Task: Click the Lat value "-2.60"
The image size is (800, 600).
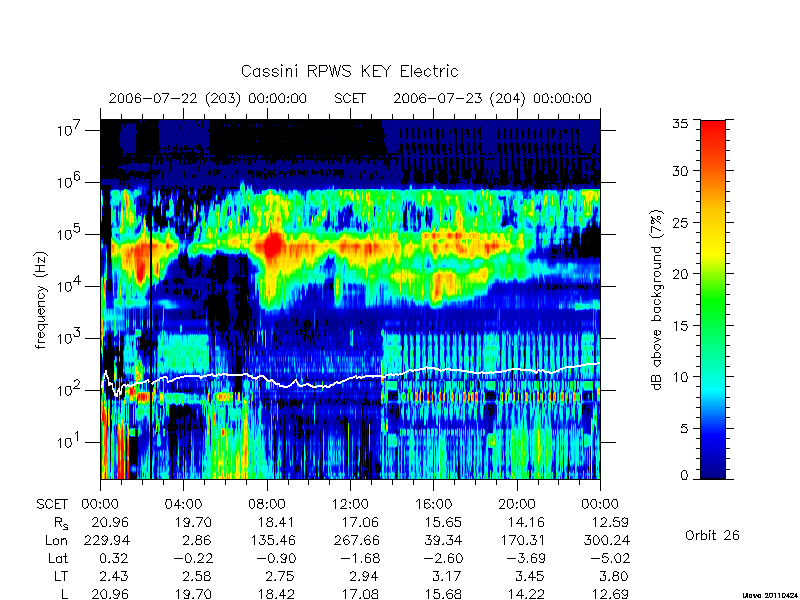Action: click(443, 559)
